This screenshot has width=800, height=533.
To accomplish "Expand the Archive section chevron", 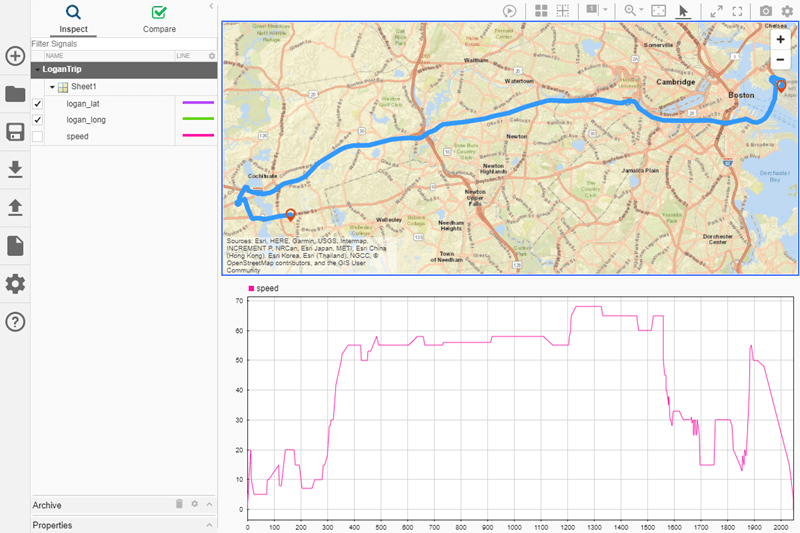I will (x=209, y=504).
